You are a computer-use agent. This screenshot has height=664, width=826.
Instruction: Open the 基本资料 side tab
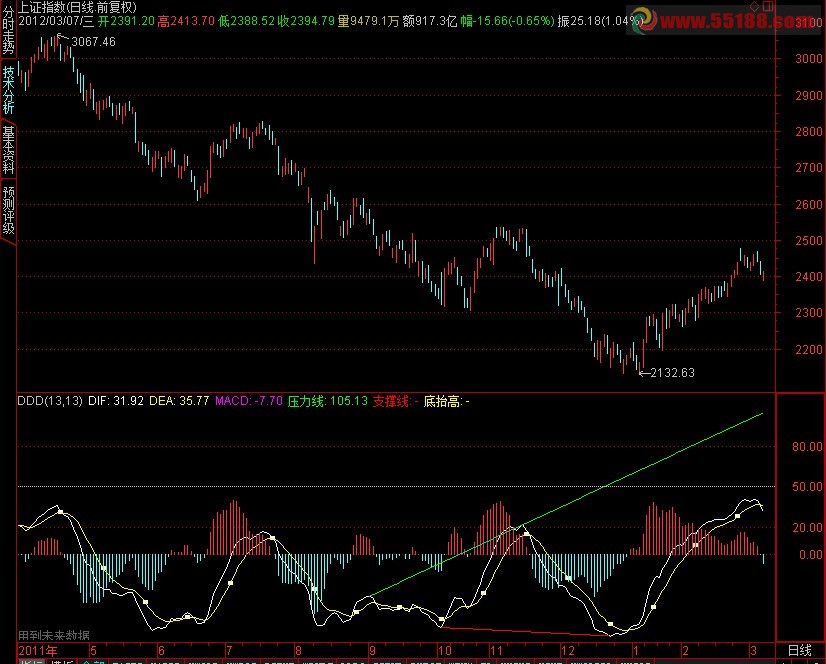(8, 150)
